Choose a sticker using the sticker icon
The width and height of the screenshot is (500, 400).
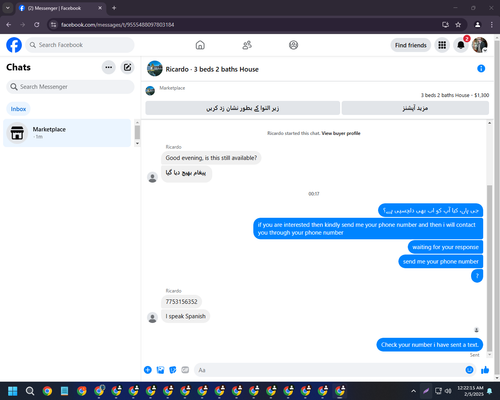tap(173, 370)
